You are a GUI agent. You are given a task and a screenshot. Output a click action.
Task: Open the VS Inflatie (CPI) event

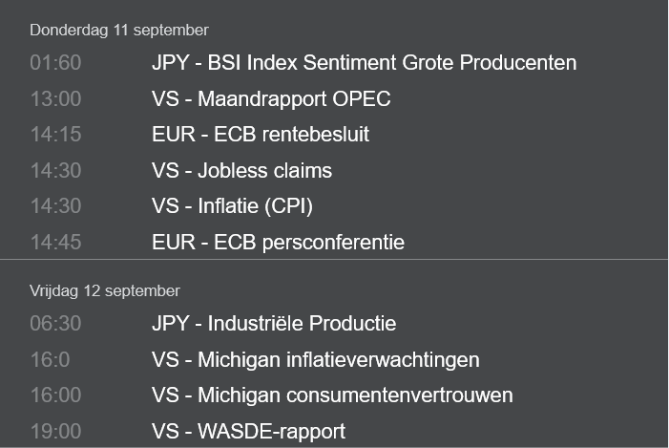click(232, 206)
